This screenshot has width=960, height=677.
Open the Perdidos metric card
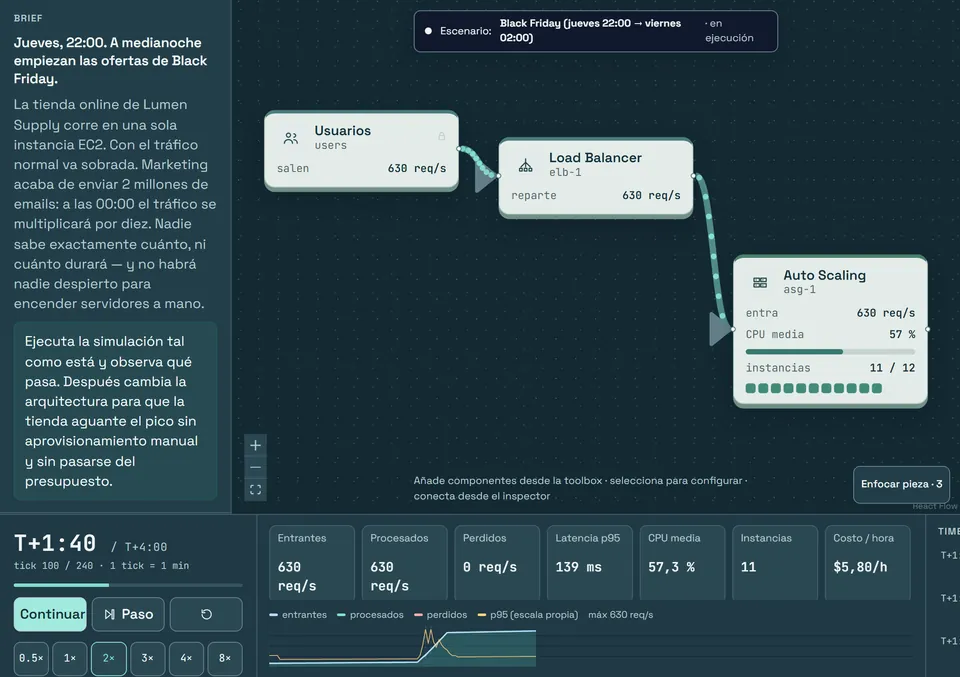497,562
